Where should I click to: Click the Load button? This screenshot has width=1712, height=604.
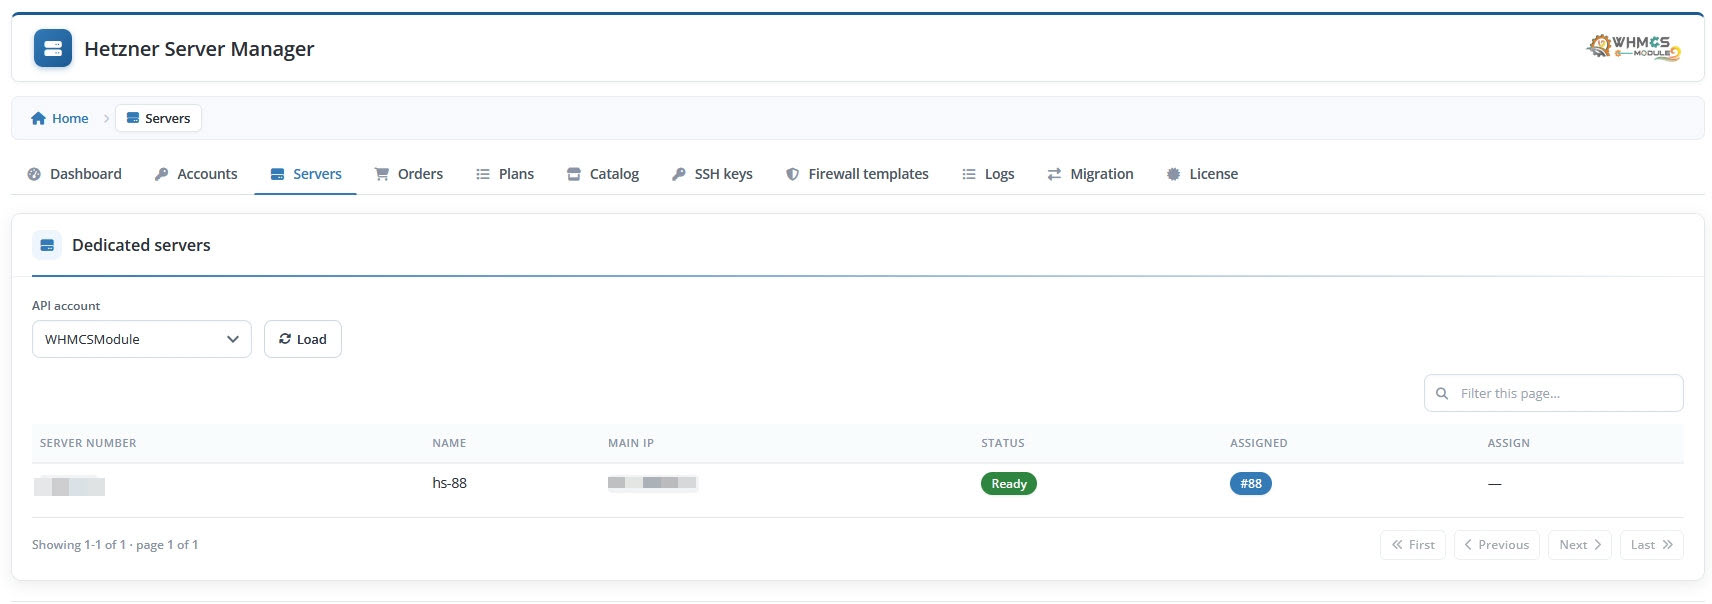(303, 339)
